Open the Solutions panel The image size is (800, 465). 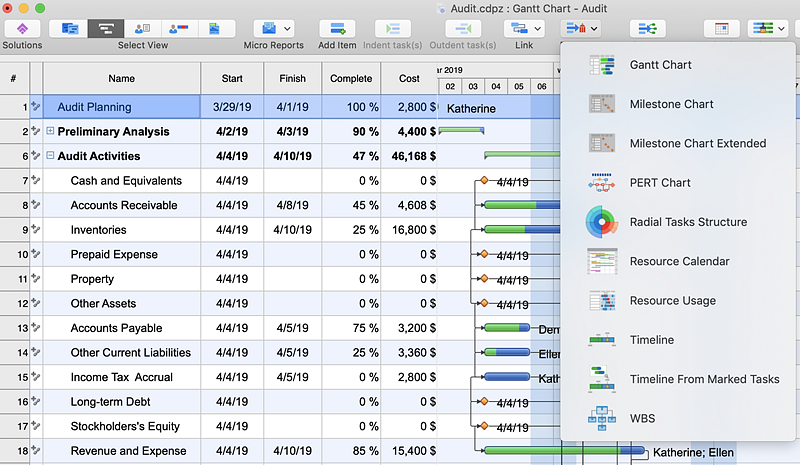point(22,29)
